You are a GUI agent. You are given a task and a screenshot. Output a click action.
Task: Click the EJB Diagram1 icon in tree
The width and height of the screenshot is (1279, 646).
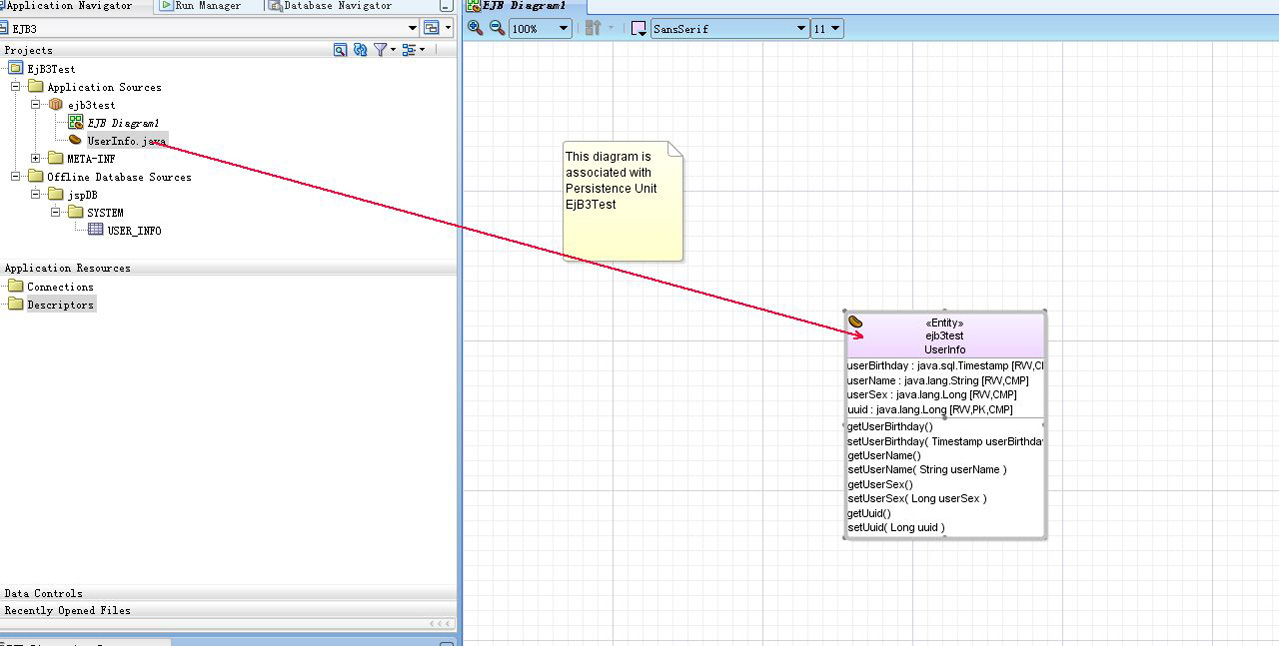pos(75,122)
